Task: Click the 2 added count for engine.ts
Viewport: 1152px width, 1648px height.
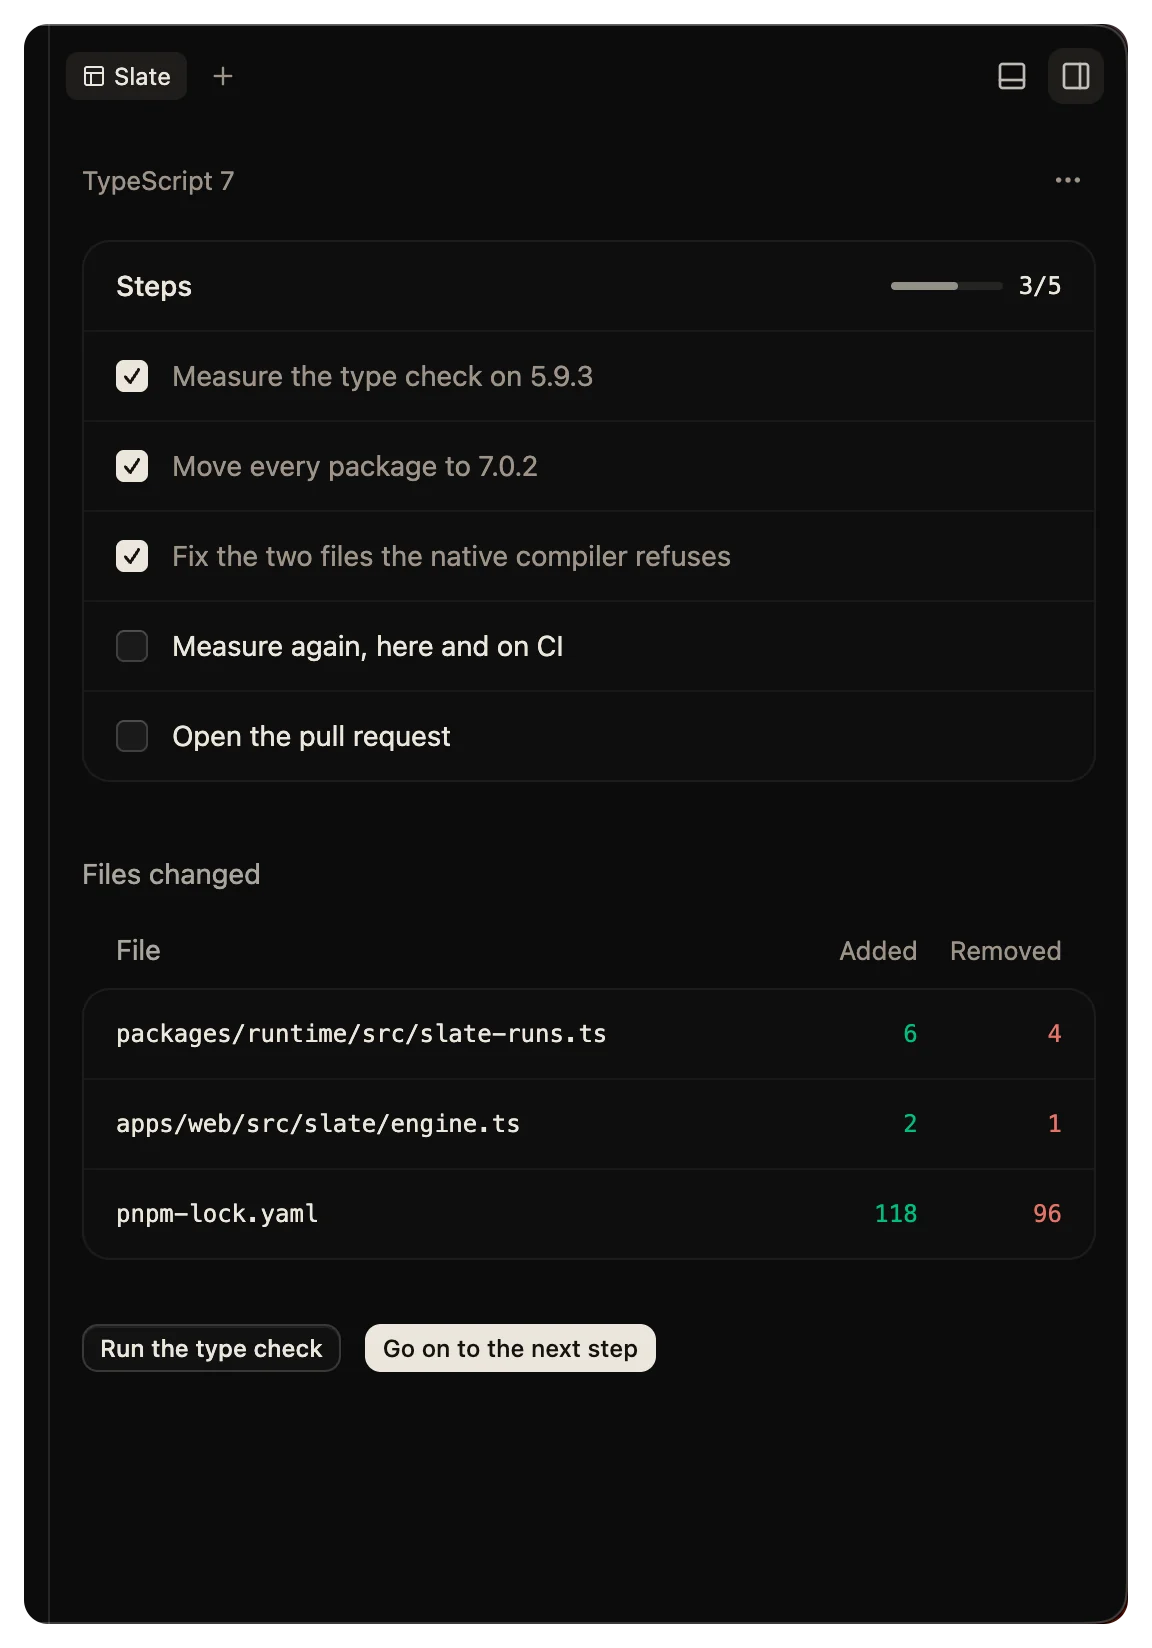Action: tap(910, 1124)
